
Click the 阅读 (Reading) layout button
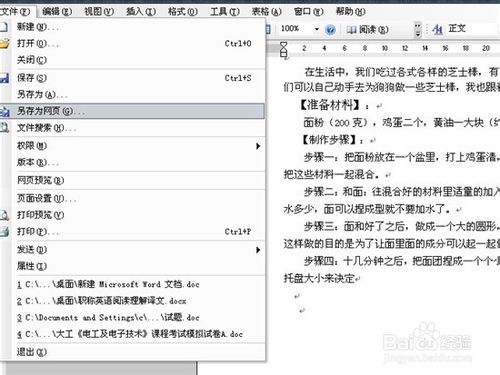(x=367, y=29)
